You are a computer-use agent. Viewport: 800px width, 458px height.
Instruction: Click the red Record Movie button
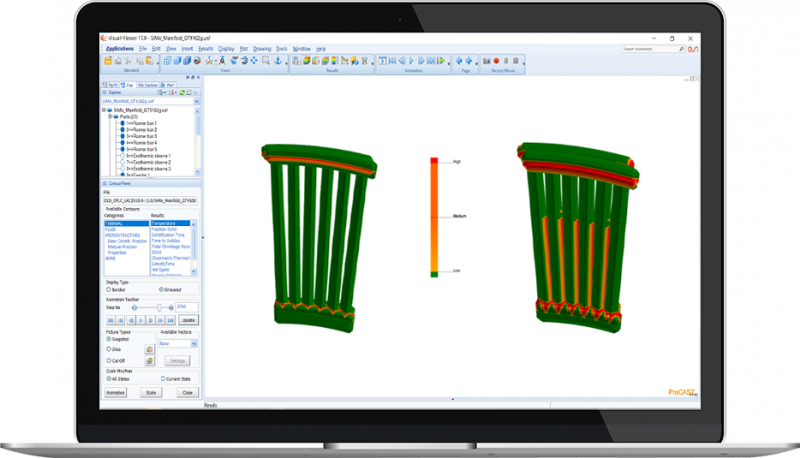494,61
